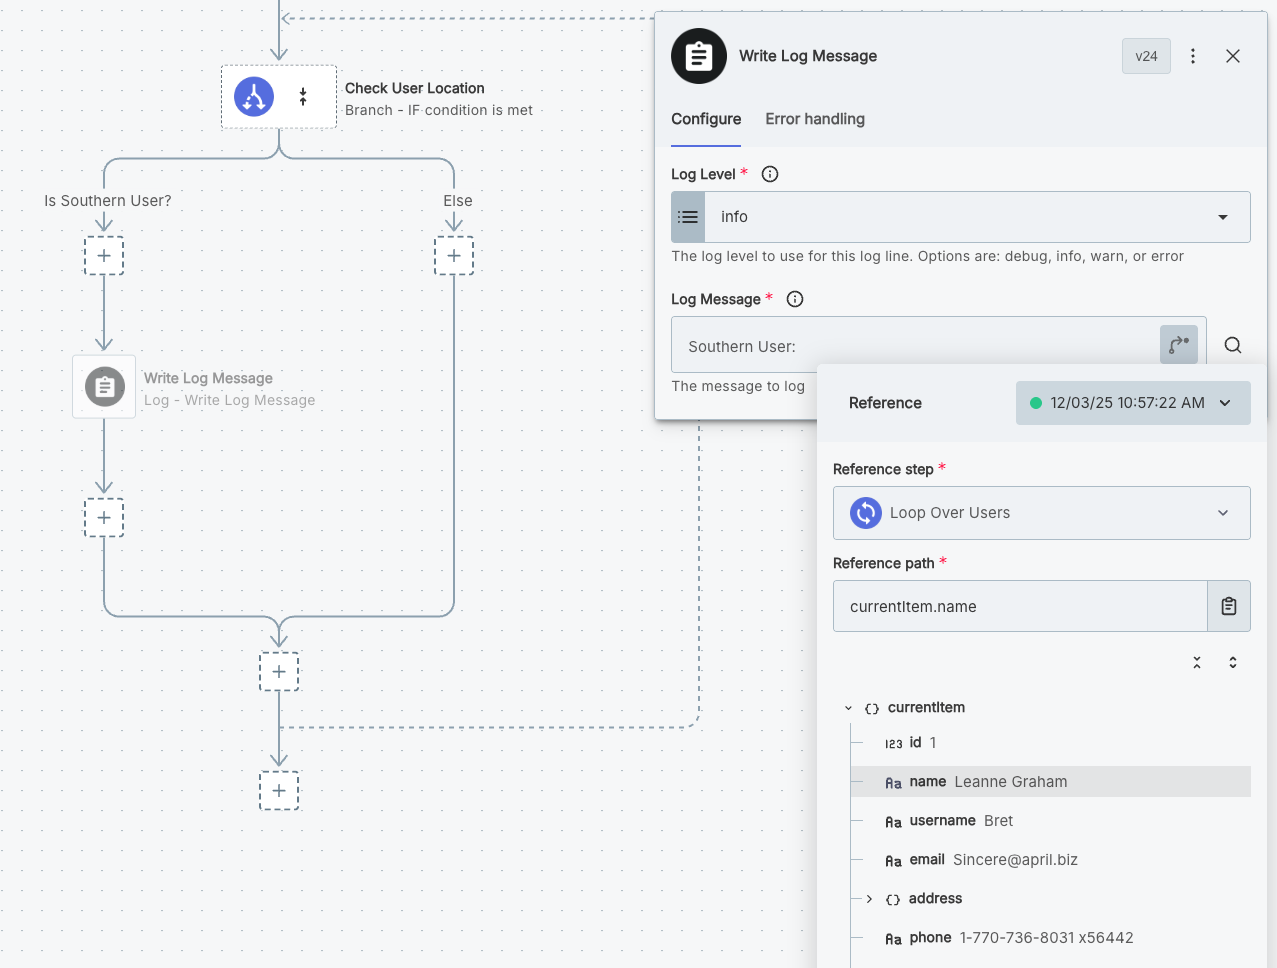Expand all nodes using the expand icon
The width and height of the screenshot is (1277, 968).
[x=1233, y=662]
